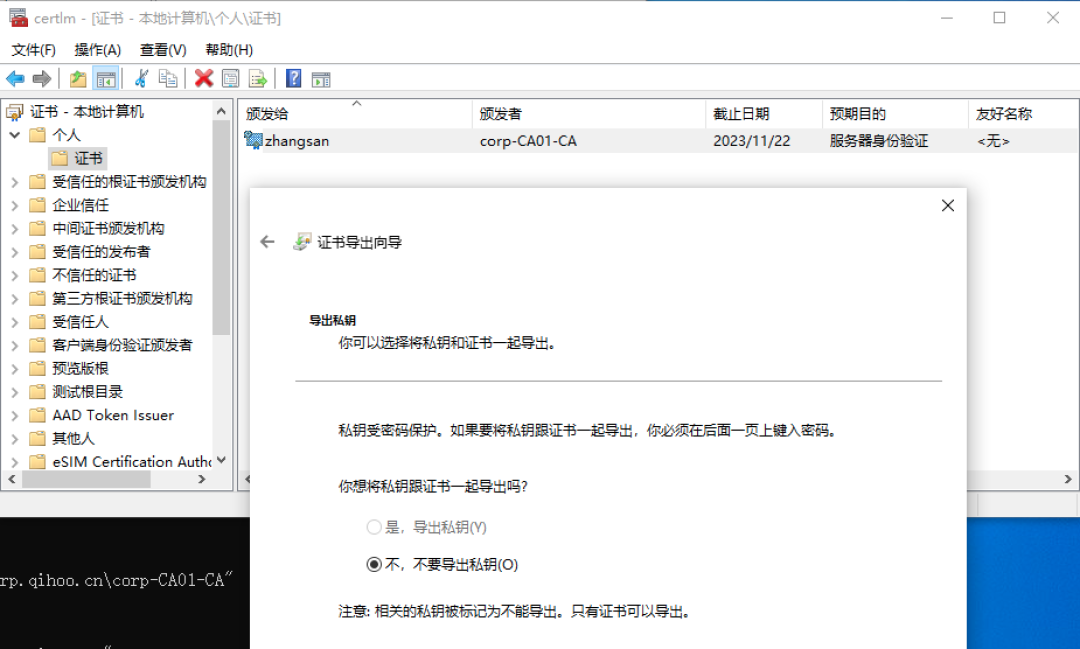This screenshot has width=1080, height=649.
Task: Select 不，要导出私钥 radio button
Action: [x=374, y=564]
